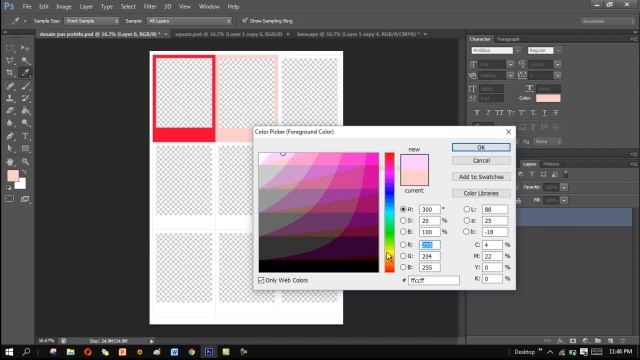Screen dimensions: 640x360
Task: Open File Explorer from the taskbar
Action: click(71, 352)
